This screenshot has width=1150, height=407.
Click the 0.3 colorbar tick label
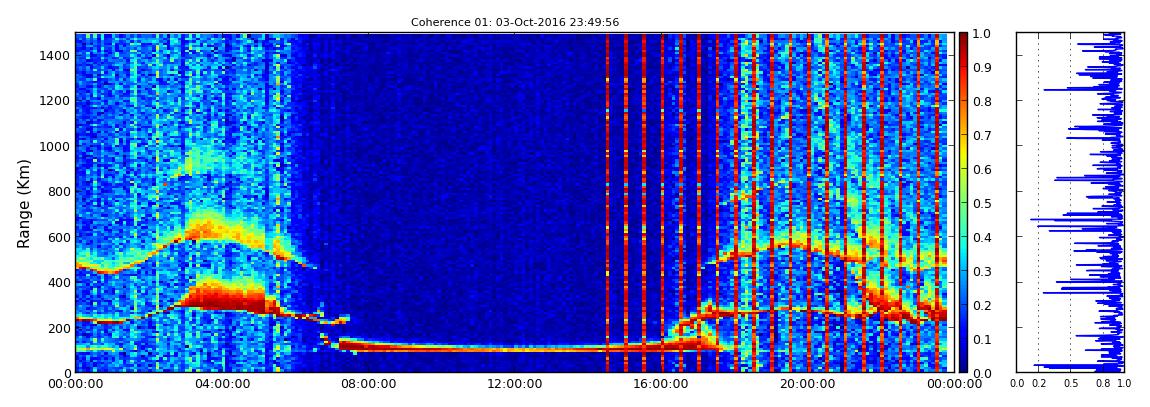click(981, 271)
